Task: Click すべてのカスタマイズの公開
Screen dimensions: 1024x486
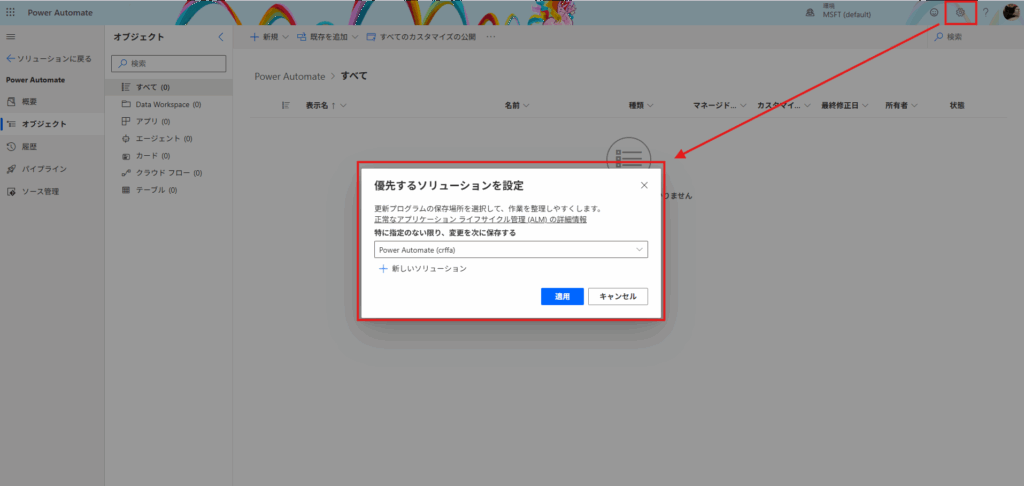Action: (421, 37)
